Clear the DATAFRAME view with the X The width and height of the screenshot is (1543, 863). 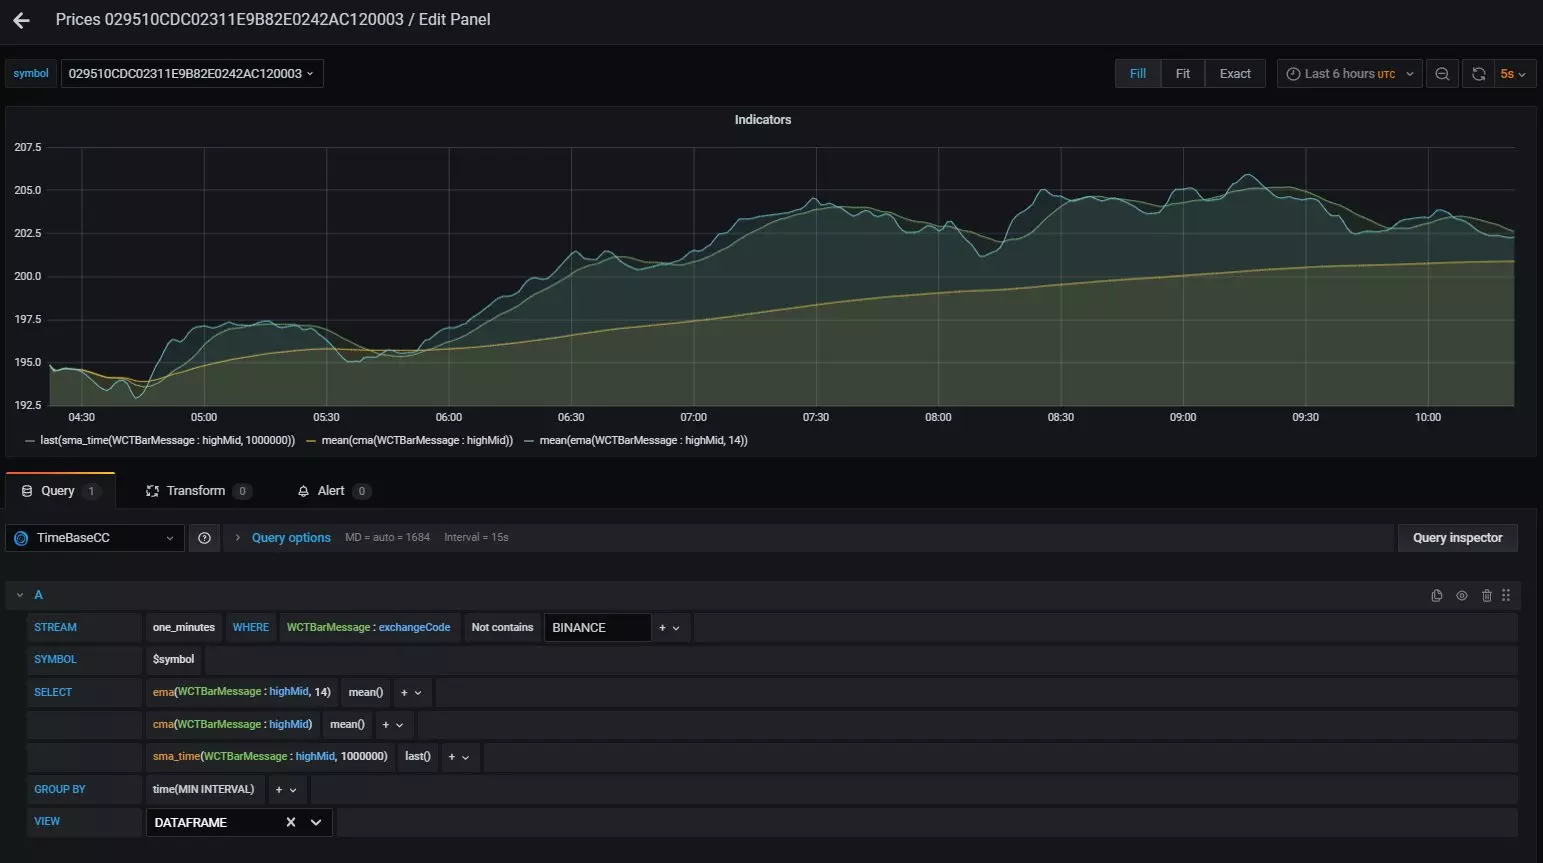point(291,822)
